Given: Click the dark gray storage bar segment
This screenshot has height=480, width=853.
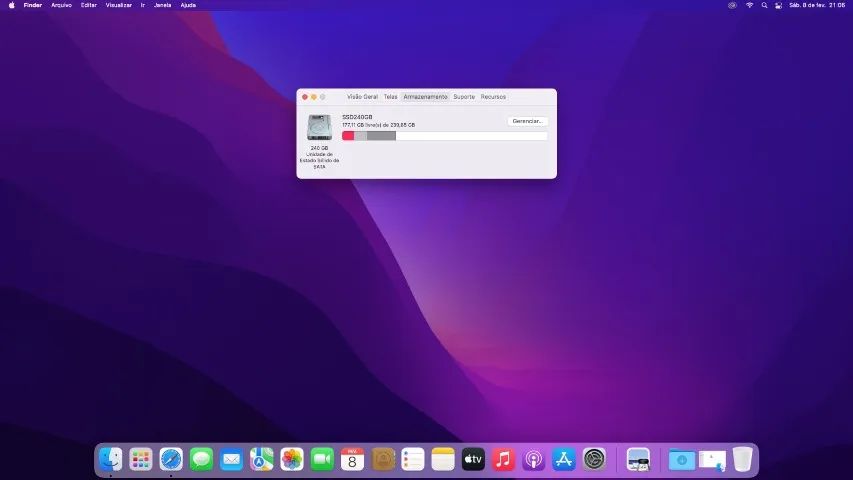Looking at the screenshot, I should click(x=381, y=136).
